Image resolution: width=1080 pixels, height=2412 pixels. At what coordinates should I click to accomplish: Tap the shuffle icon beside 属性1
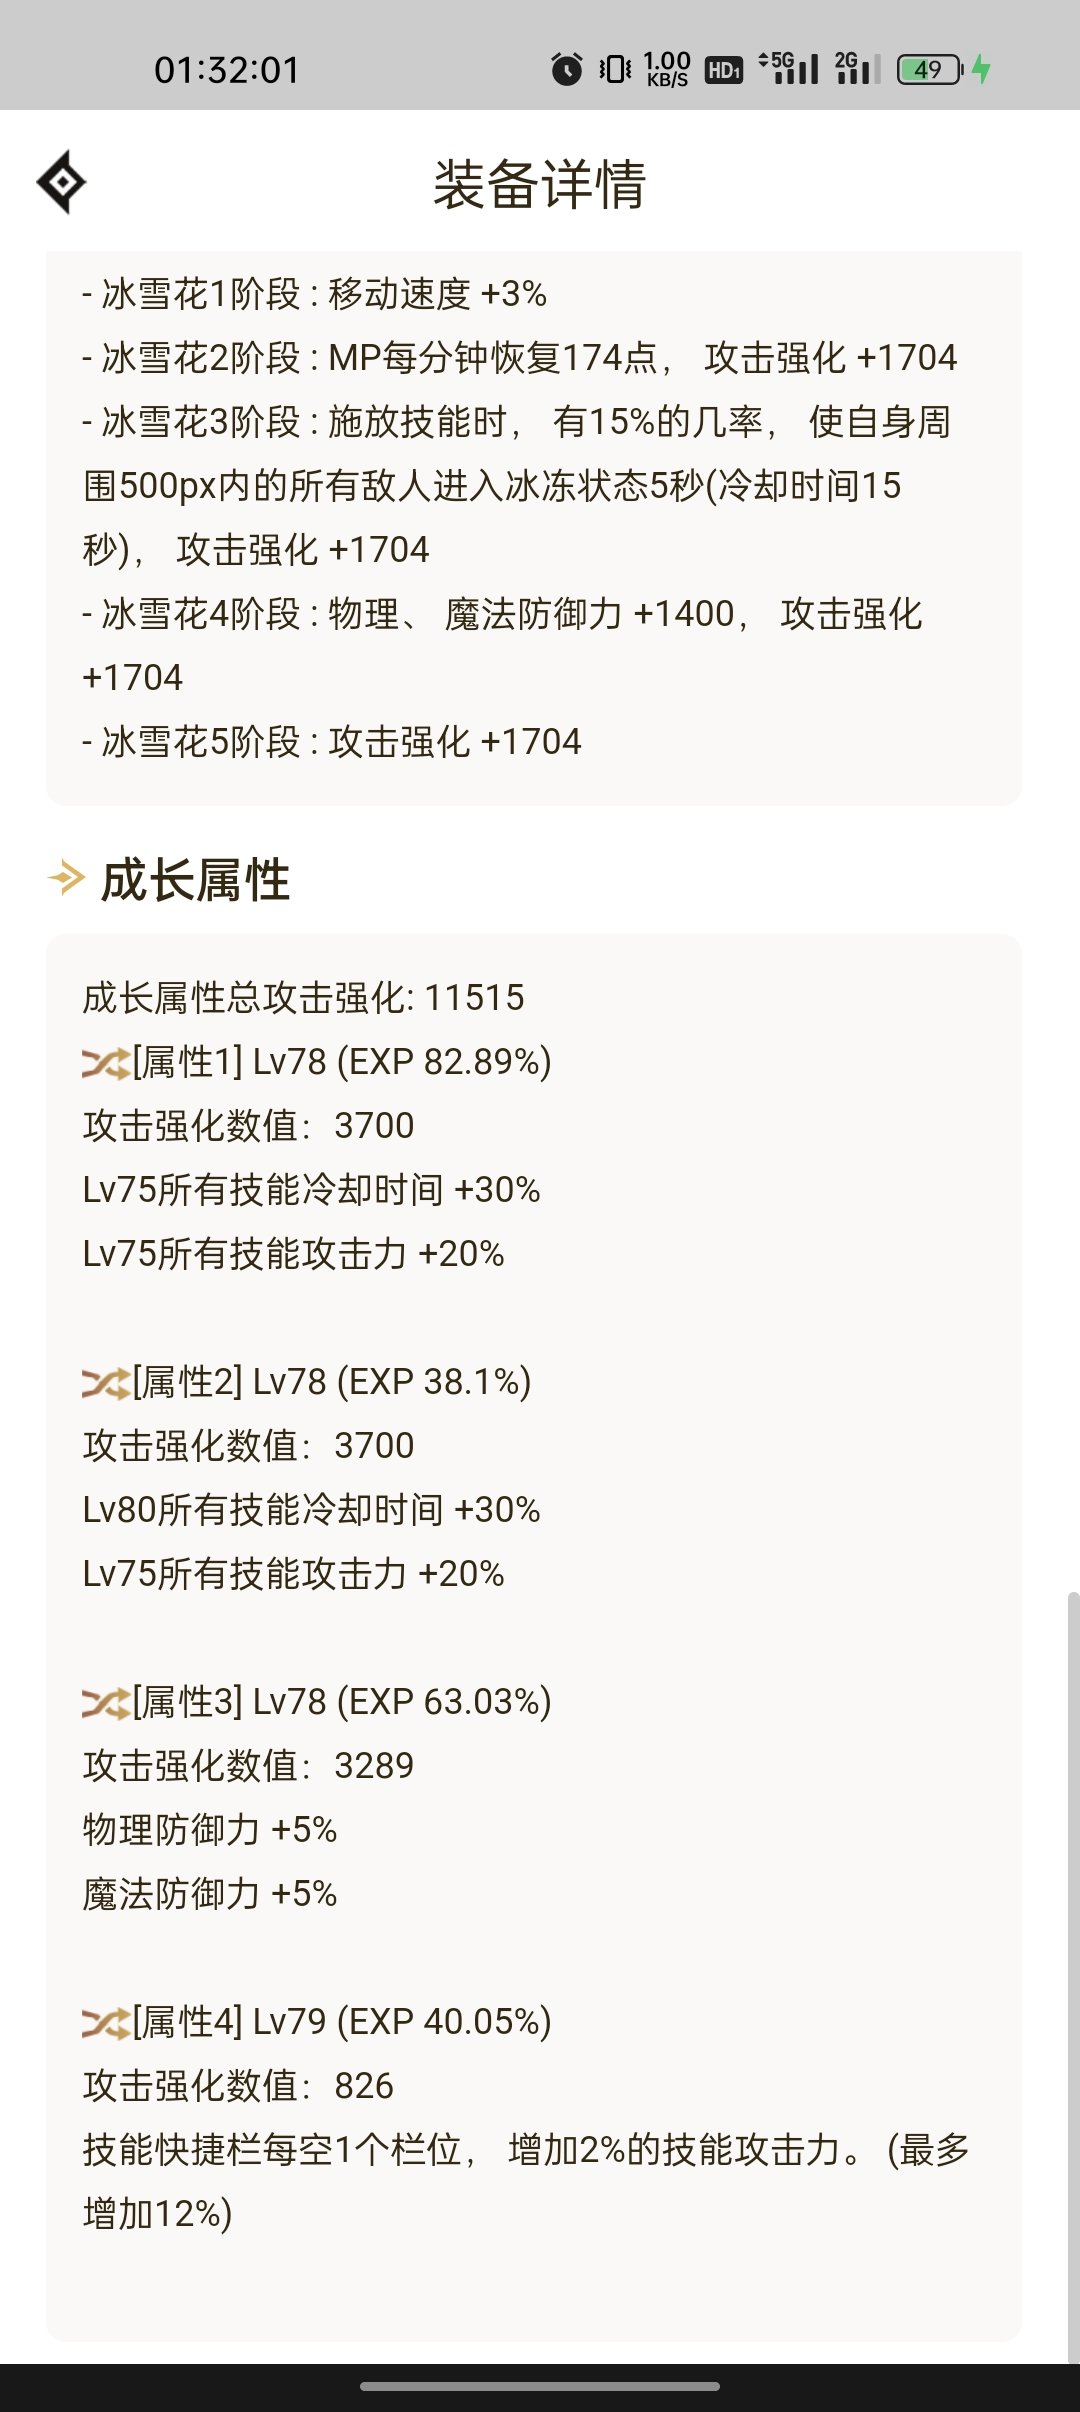tap(106, 1063)
